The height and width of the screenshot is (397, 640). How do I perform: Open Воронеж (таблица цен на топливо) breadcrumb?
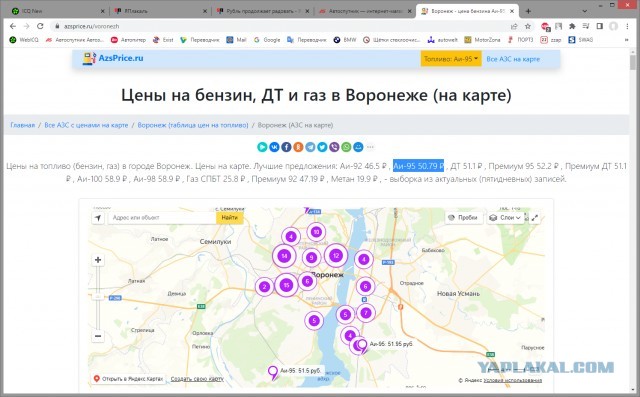click(x=193, y=125)
